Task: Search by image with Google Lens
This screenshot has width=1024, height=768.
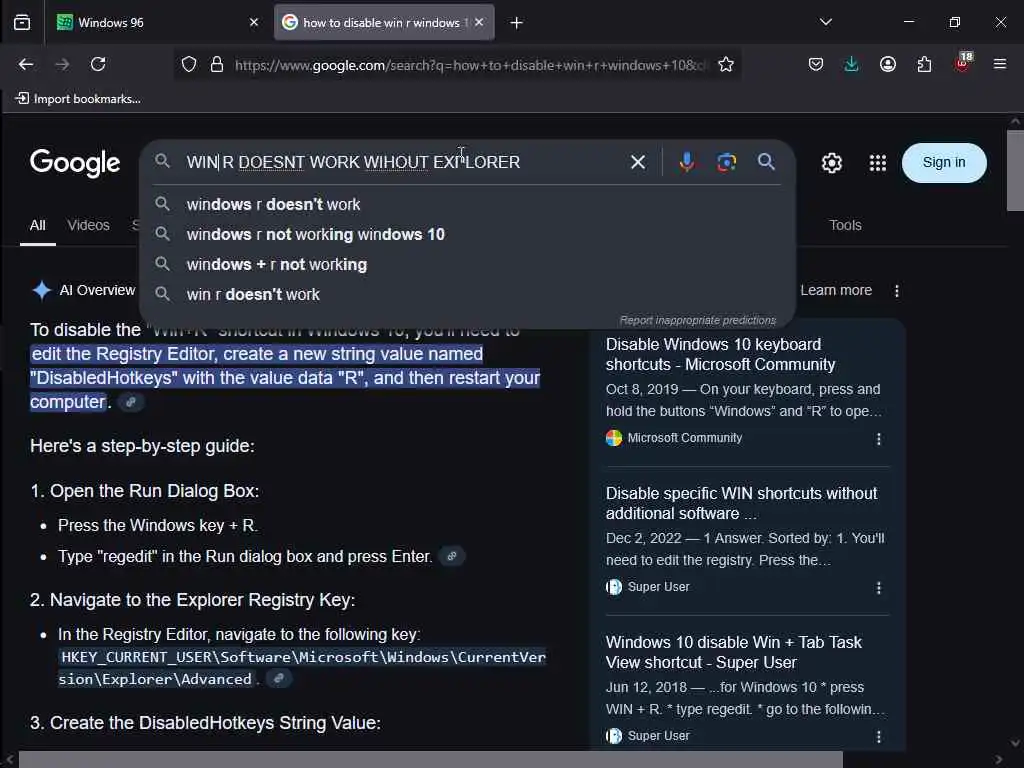Action: point(726,162)
